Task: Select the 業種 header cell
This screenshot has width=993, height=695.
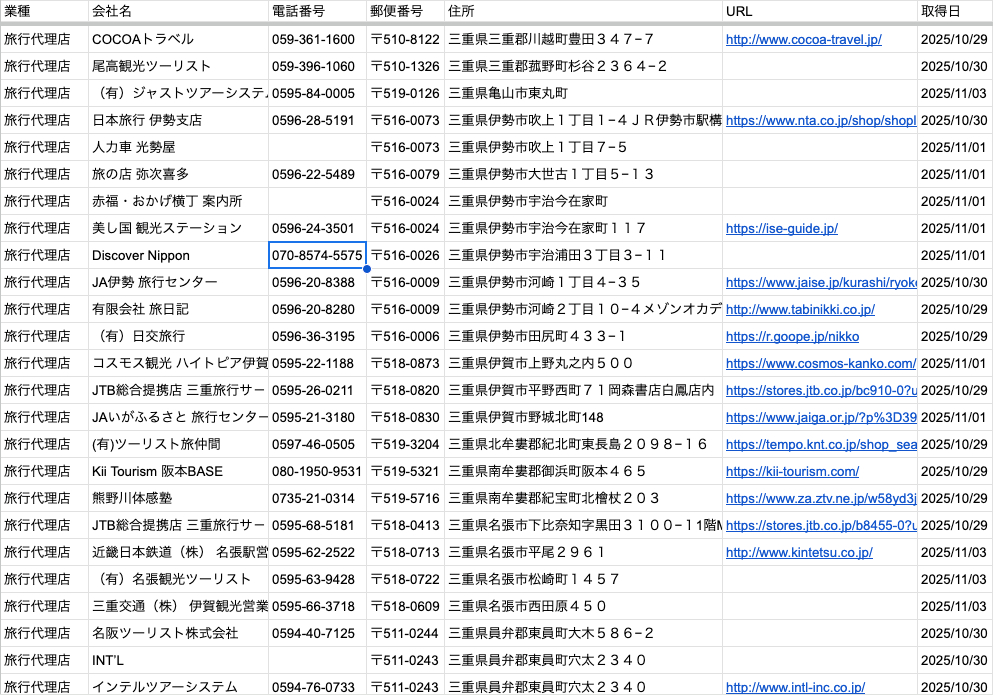Action: click(x=44, y=11)
